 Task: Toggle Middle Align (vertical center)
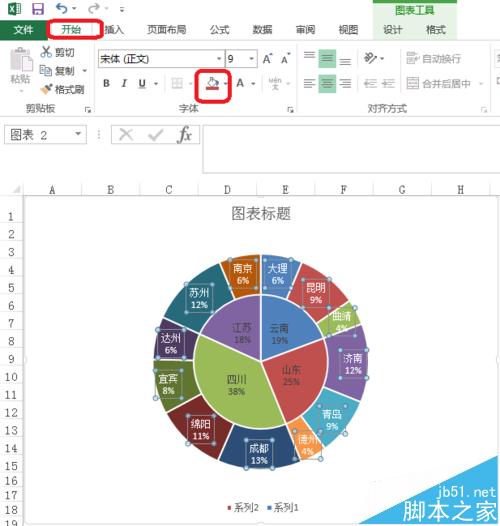pyautogui.click(x=327, y=59)
